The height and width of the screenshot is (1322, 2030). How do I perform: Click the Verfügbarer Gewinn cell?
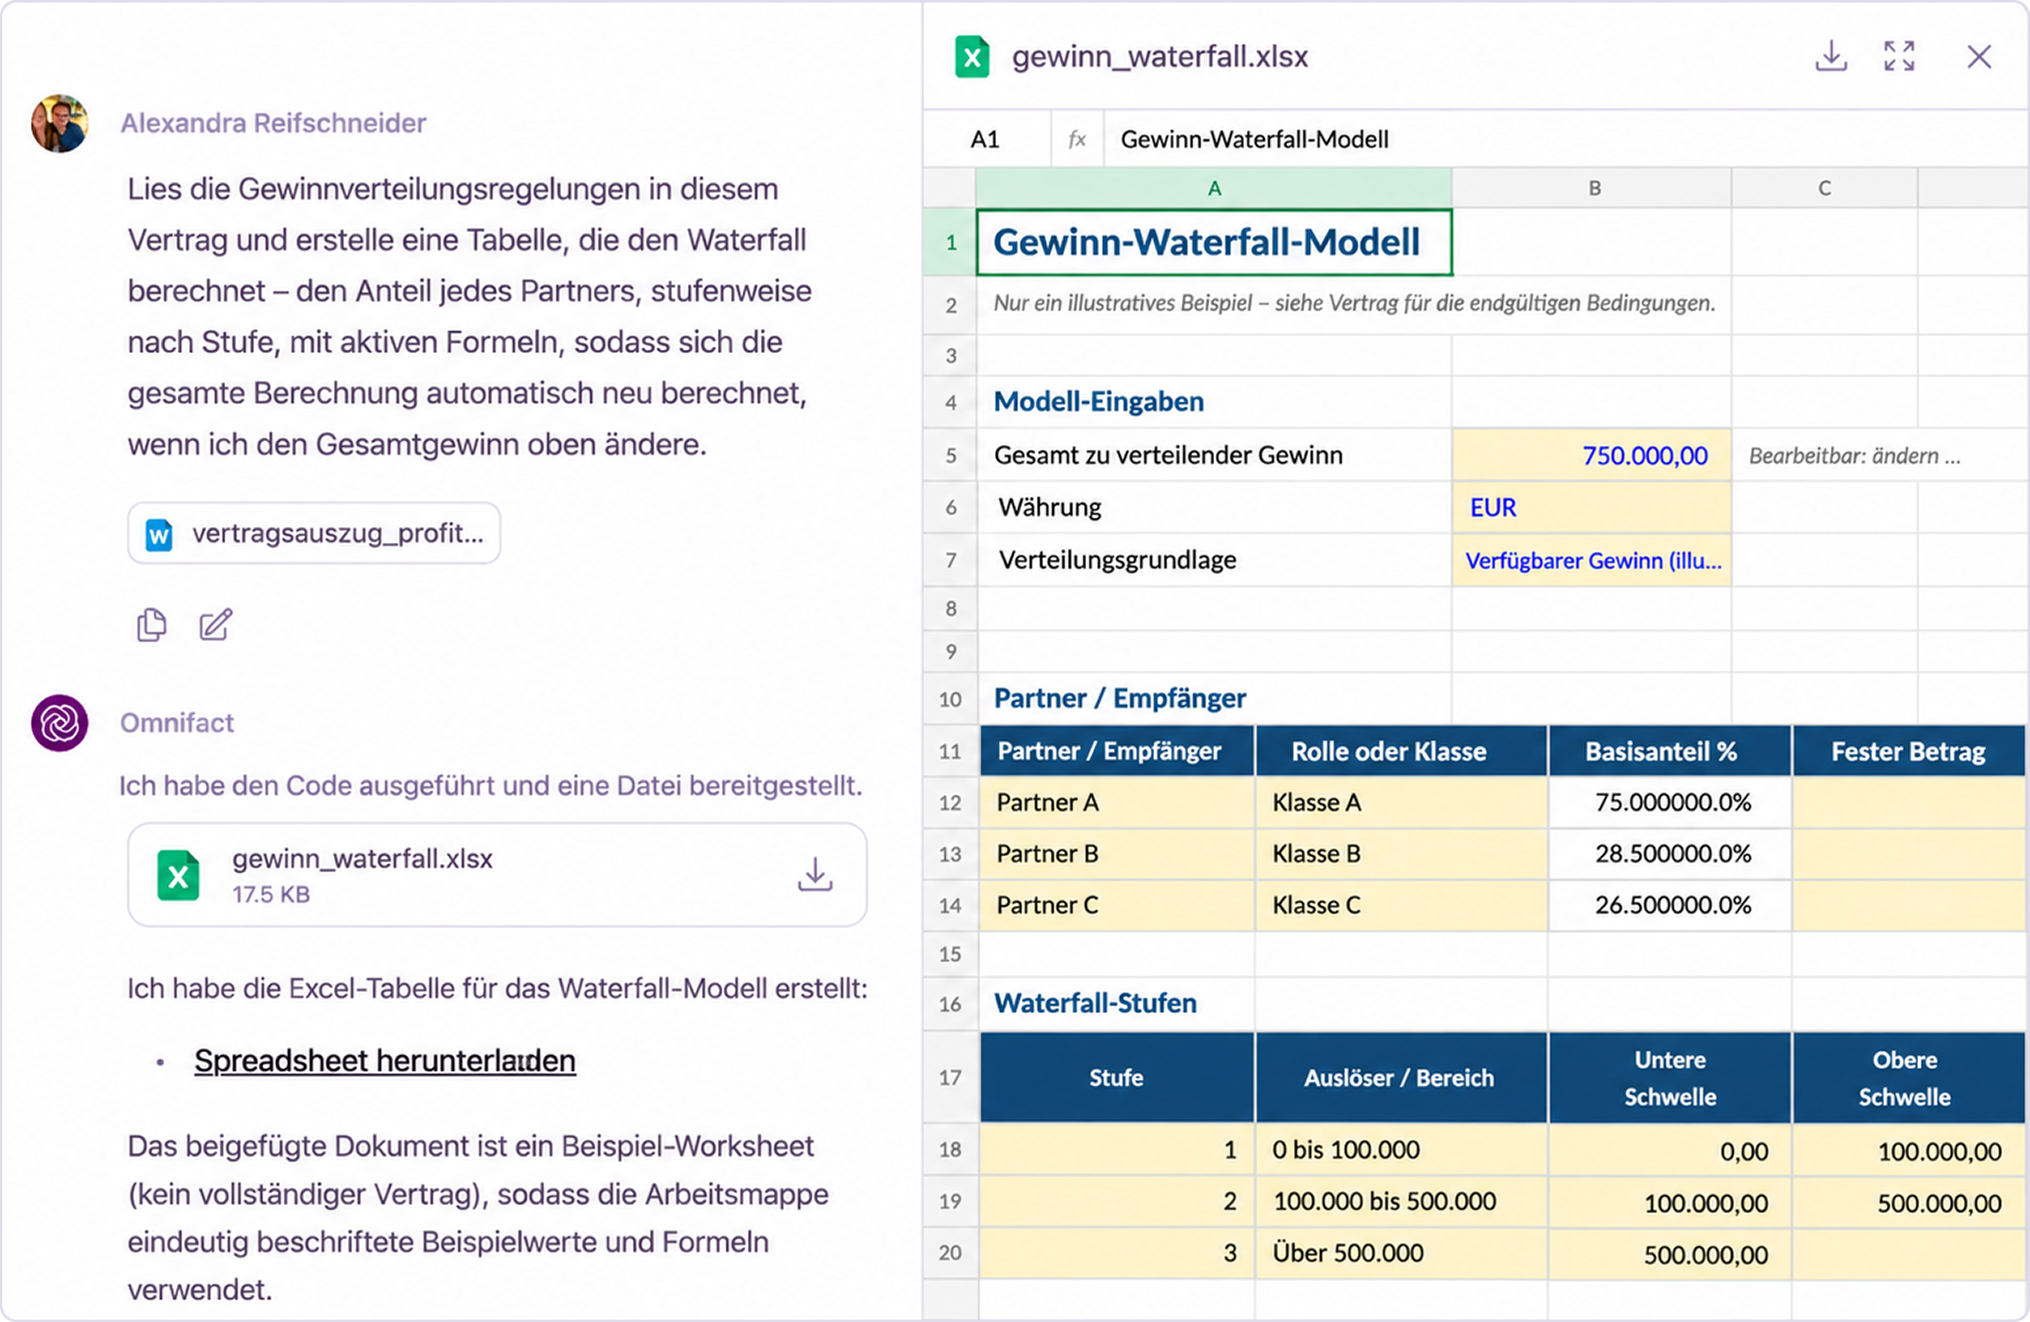[1592, 560]
